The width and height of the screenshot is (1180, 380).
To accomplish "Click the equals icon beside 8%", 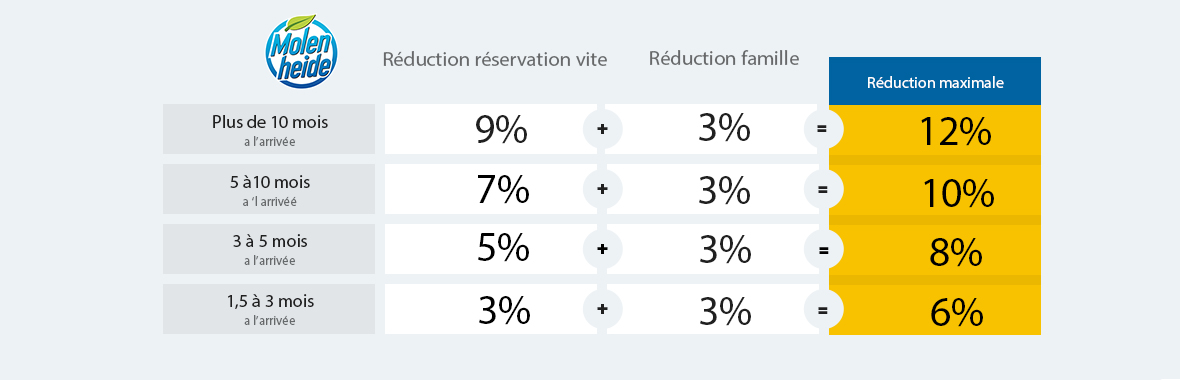I will point(823,249).
